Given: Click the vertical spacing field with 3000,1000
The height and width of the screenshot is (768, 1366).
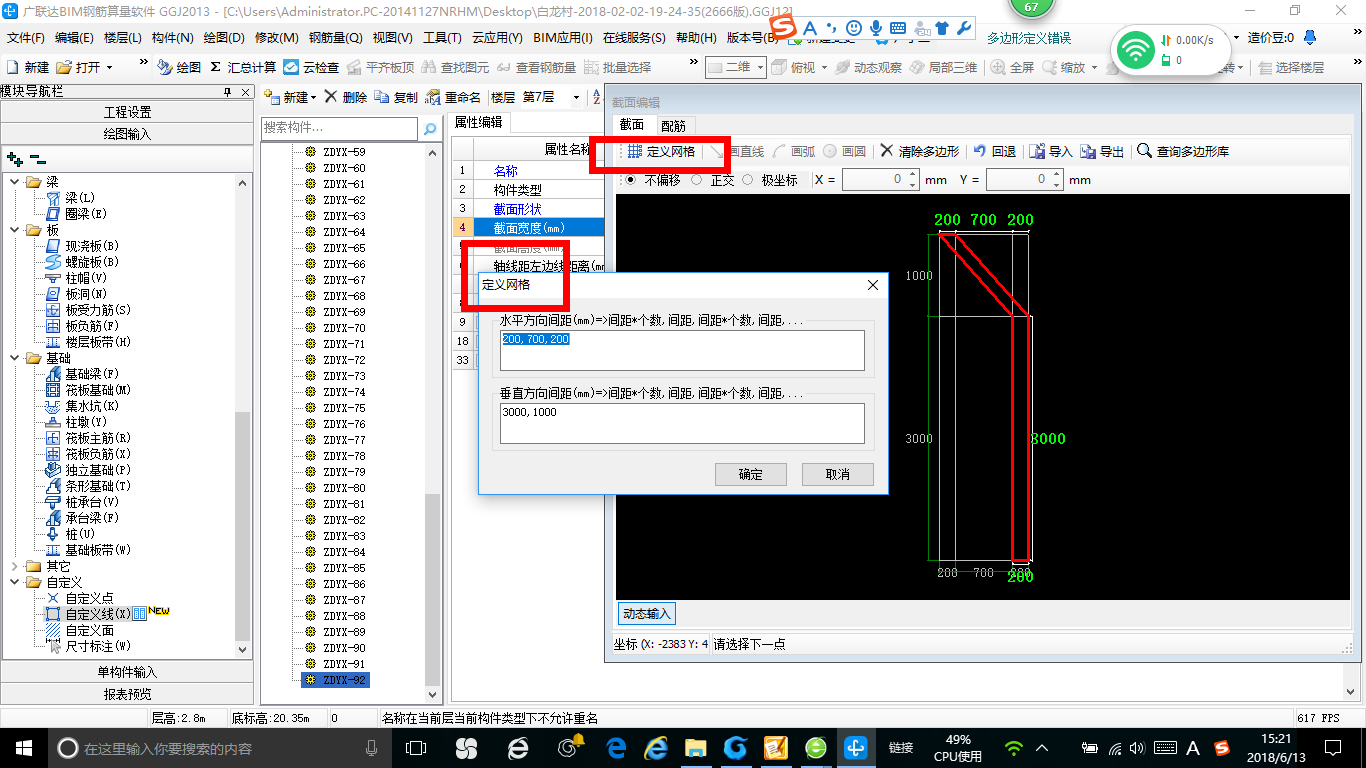Looking at the screenshot, I should [682, 423].
